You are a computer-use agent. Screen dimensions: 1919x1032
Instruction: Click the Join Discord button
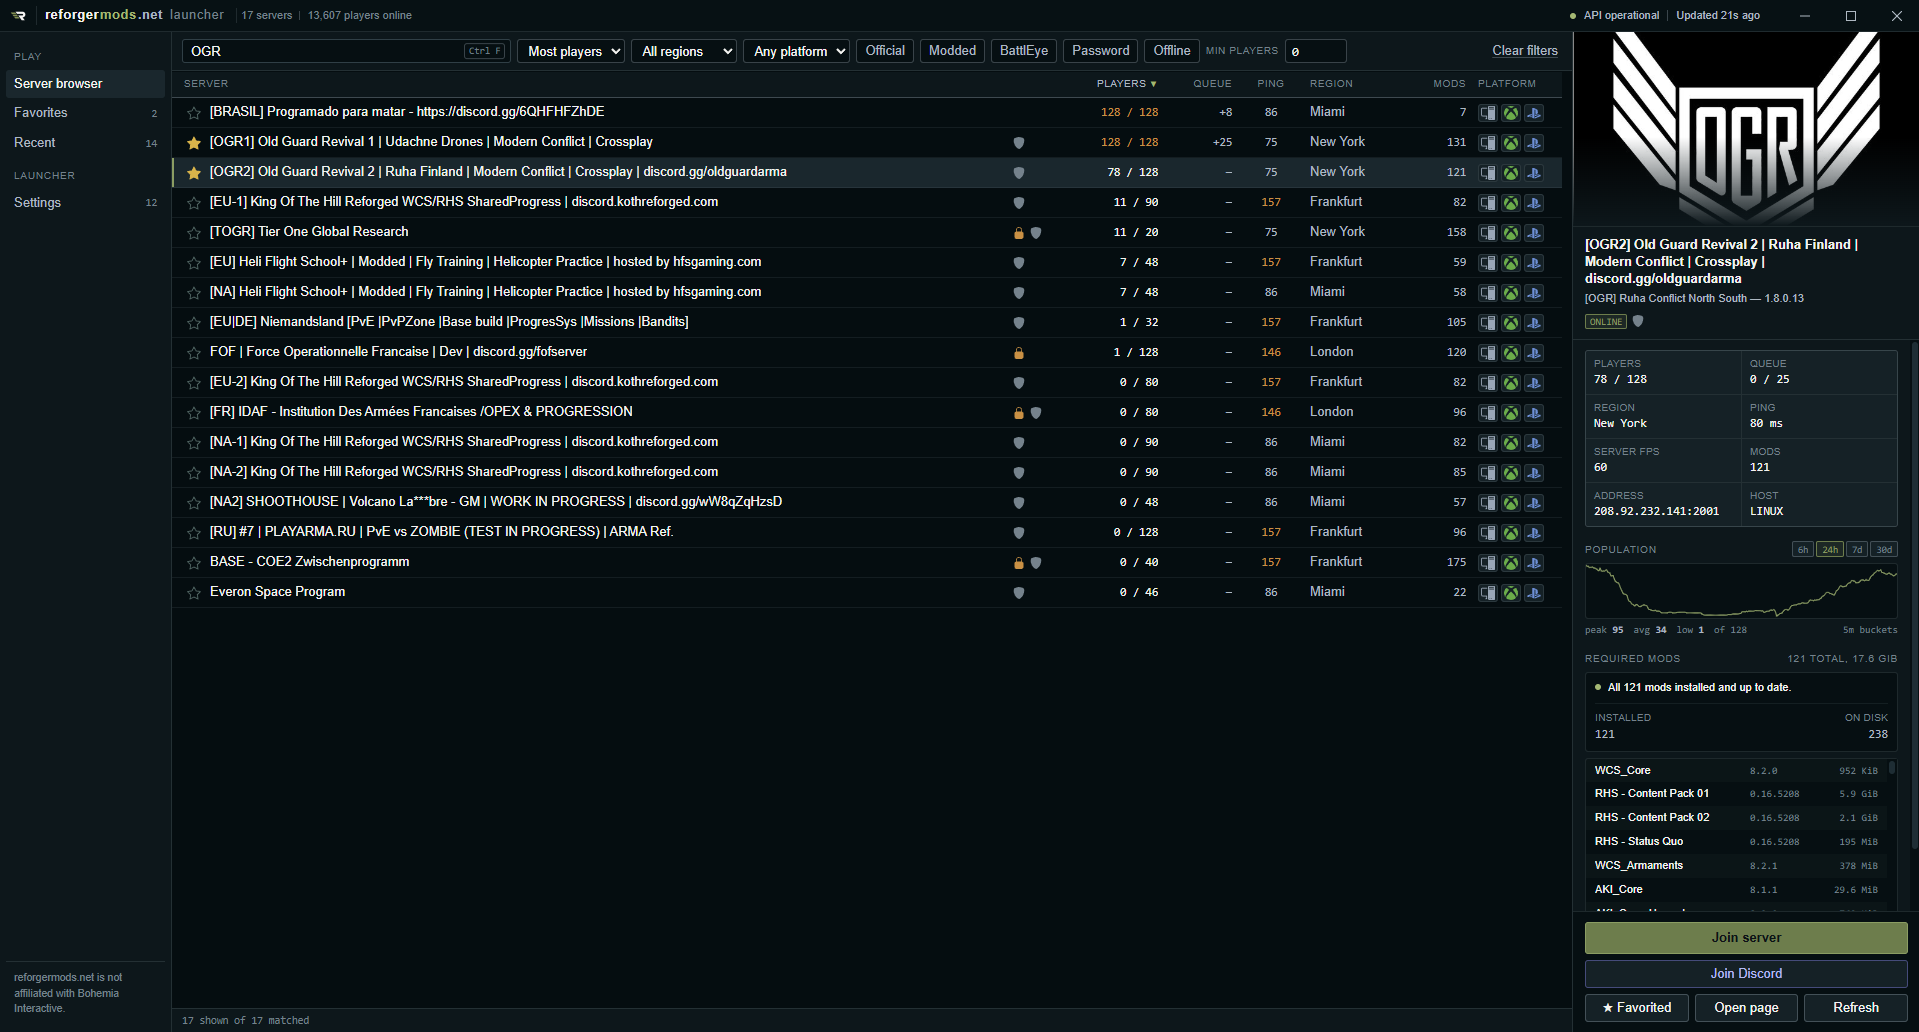coord(1746,974)
